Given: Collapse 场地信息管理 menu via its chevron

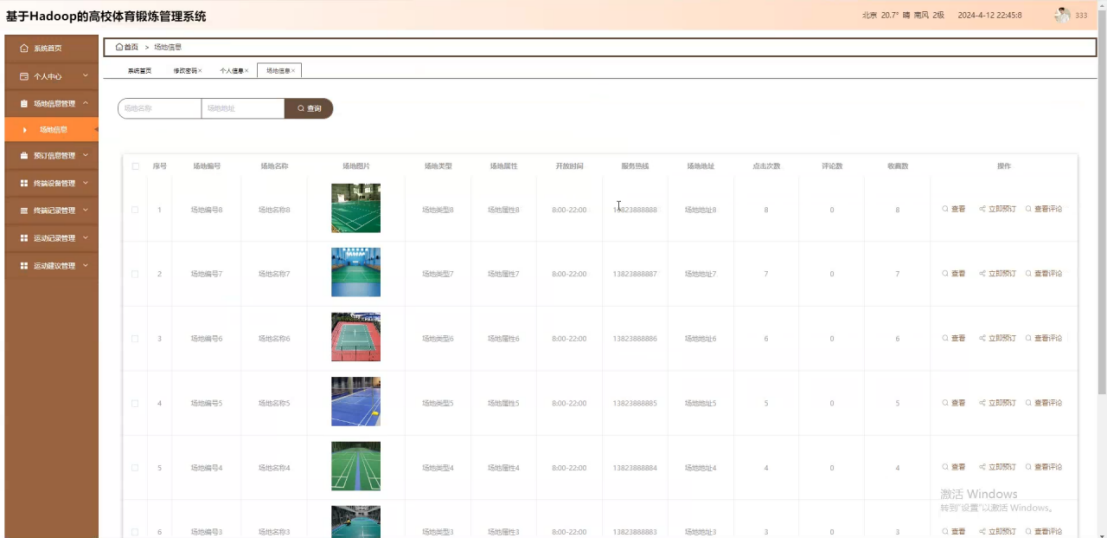Looking at the screenshot, I should point(86,103).
